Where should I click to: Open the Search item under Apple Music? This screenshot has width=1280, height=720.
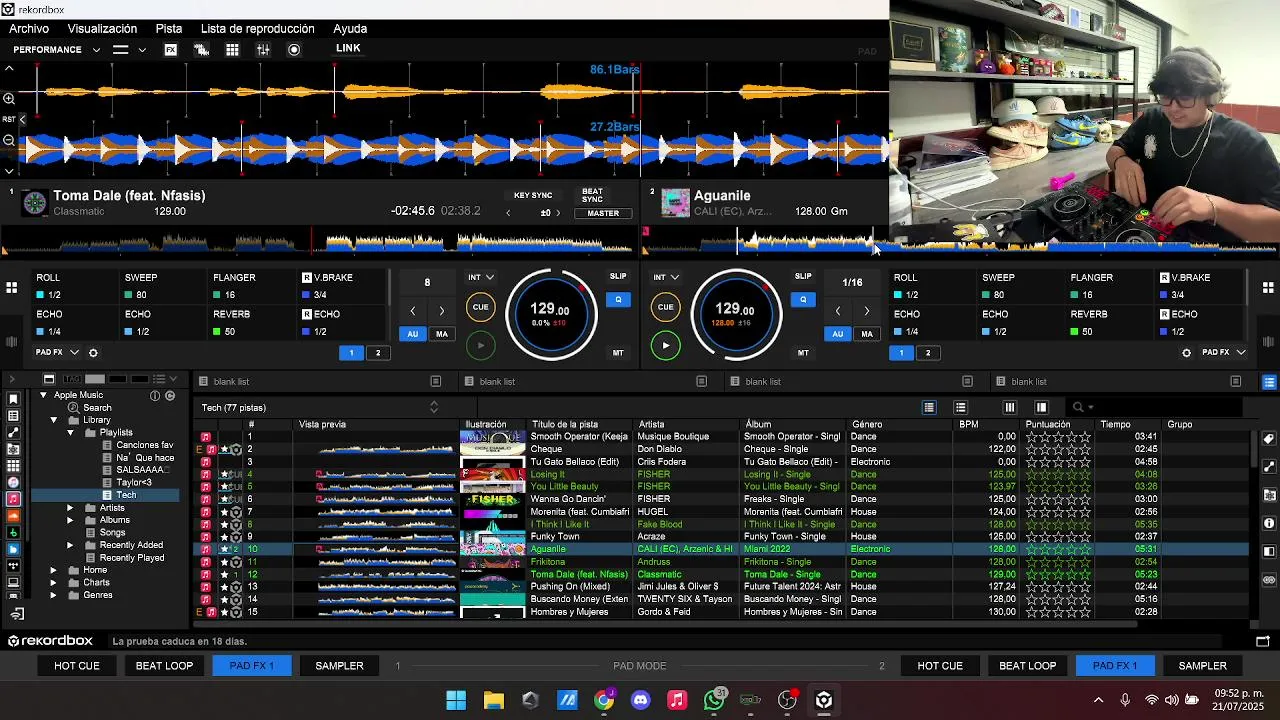97,408
